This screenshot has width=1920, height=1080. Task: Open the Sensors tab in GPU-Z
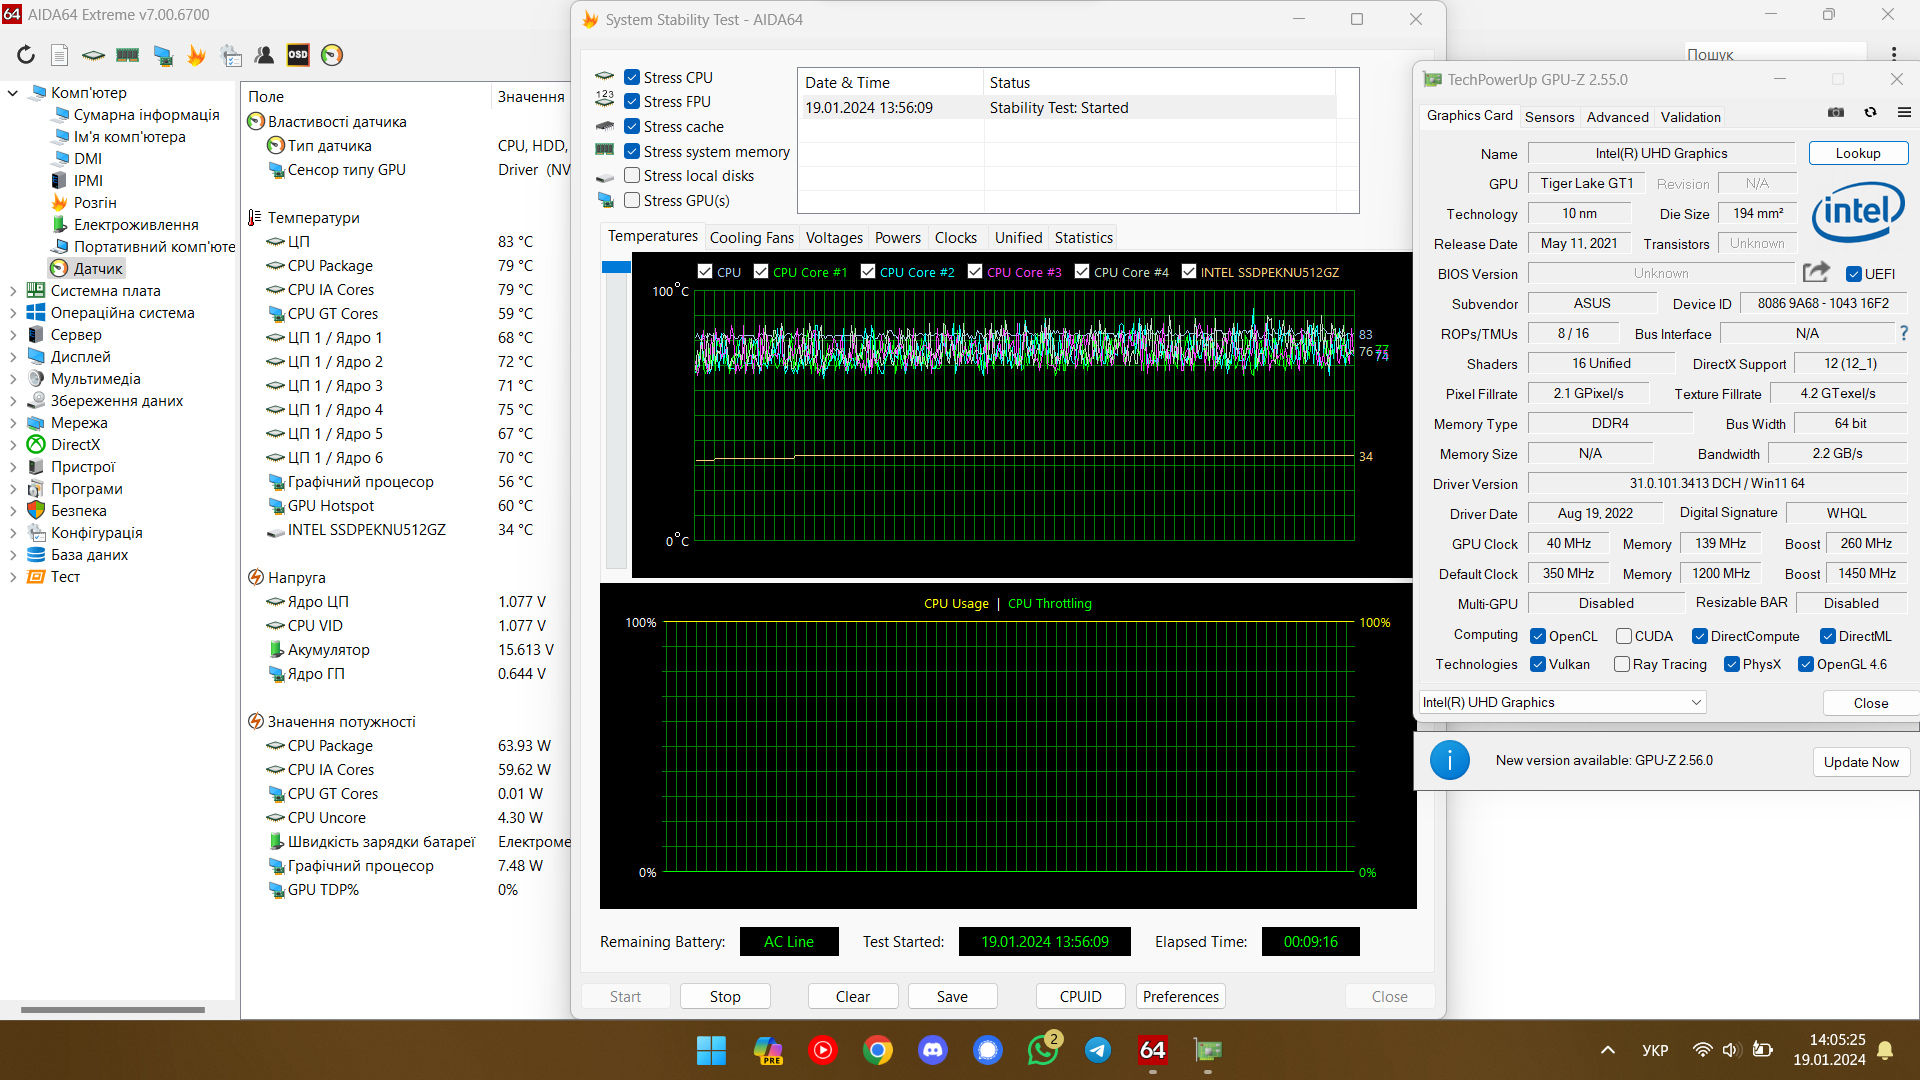[x=1549, y=117]
